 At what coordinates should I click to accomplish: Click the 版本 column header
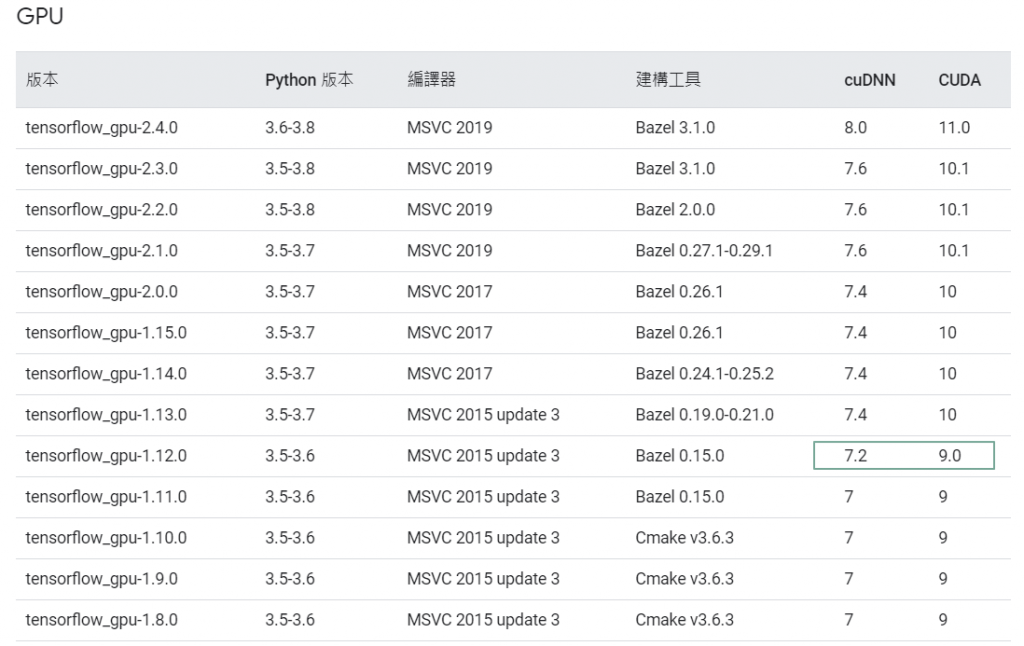pos(42,80)
